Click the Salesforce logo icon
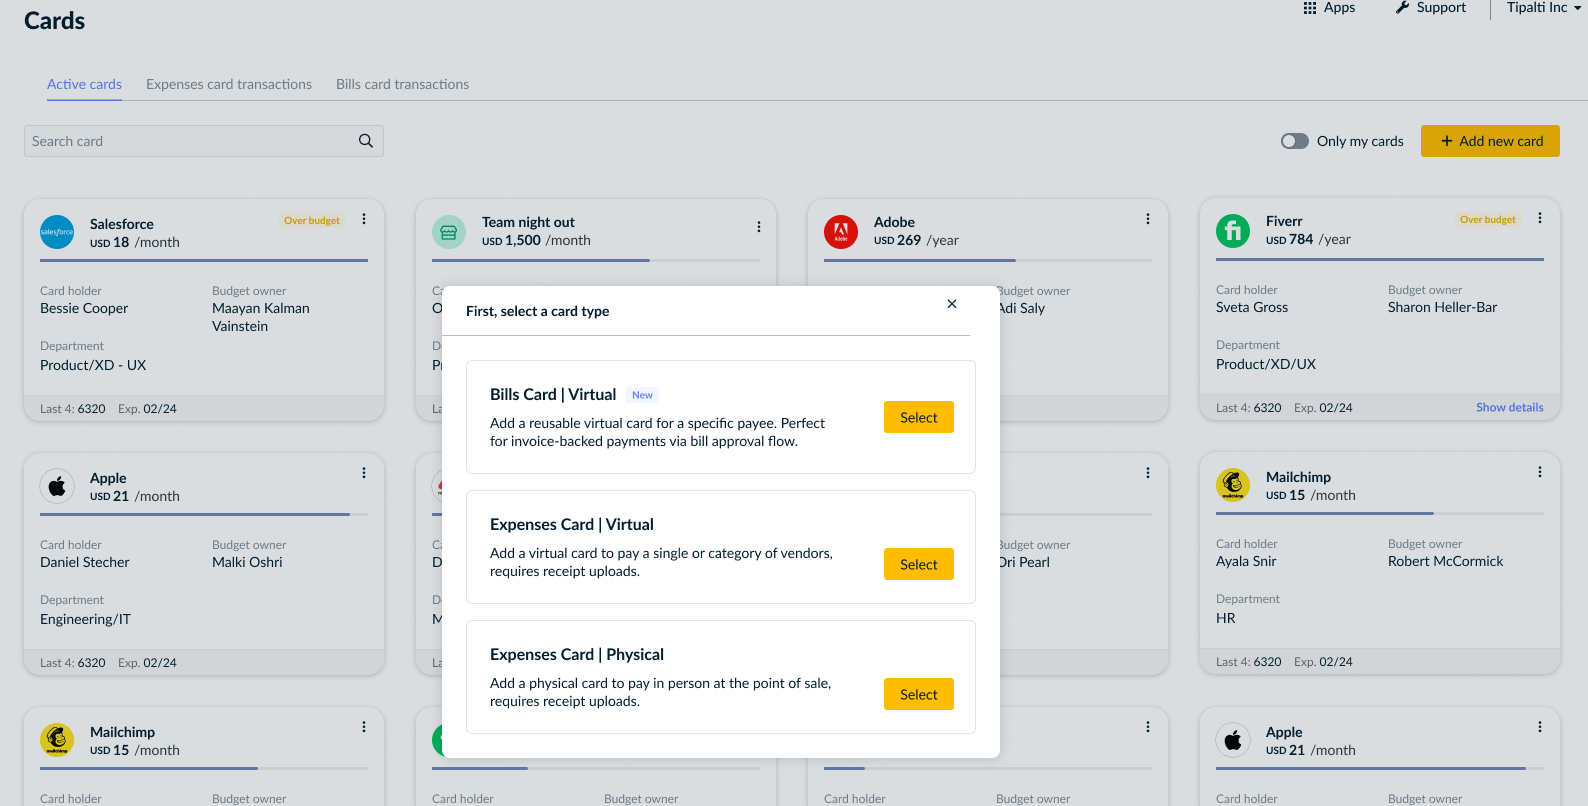This screenshot has width=1588, height=806. click(x=57, y=232)
